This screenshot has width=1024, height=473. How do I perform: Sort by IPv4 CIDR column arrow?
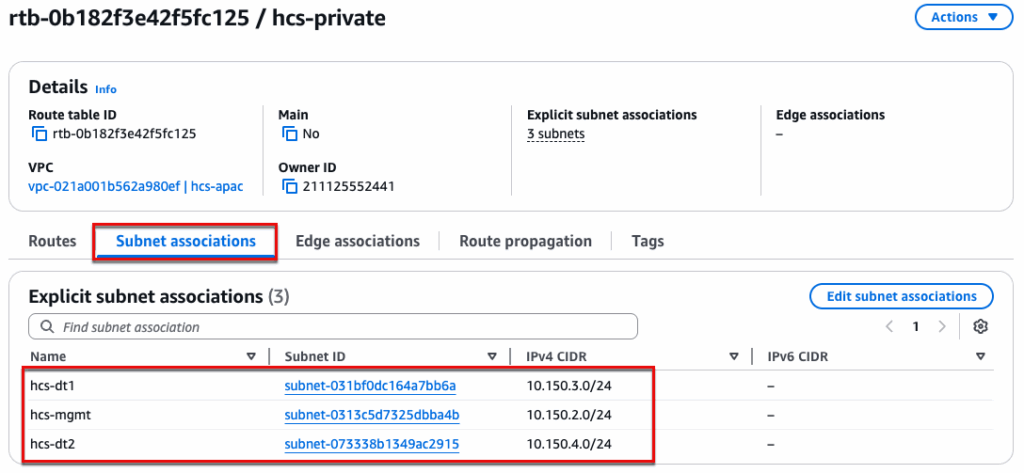coord(735,357)
